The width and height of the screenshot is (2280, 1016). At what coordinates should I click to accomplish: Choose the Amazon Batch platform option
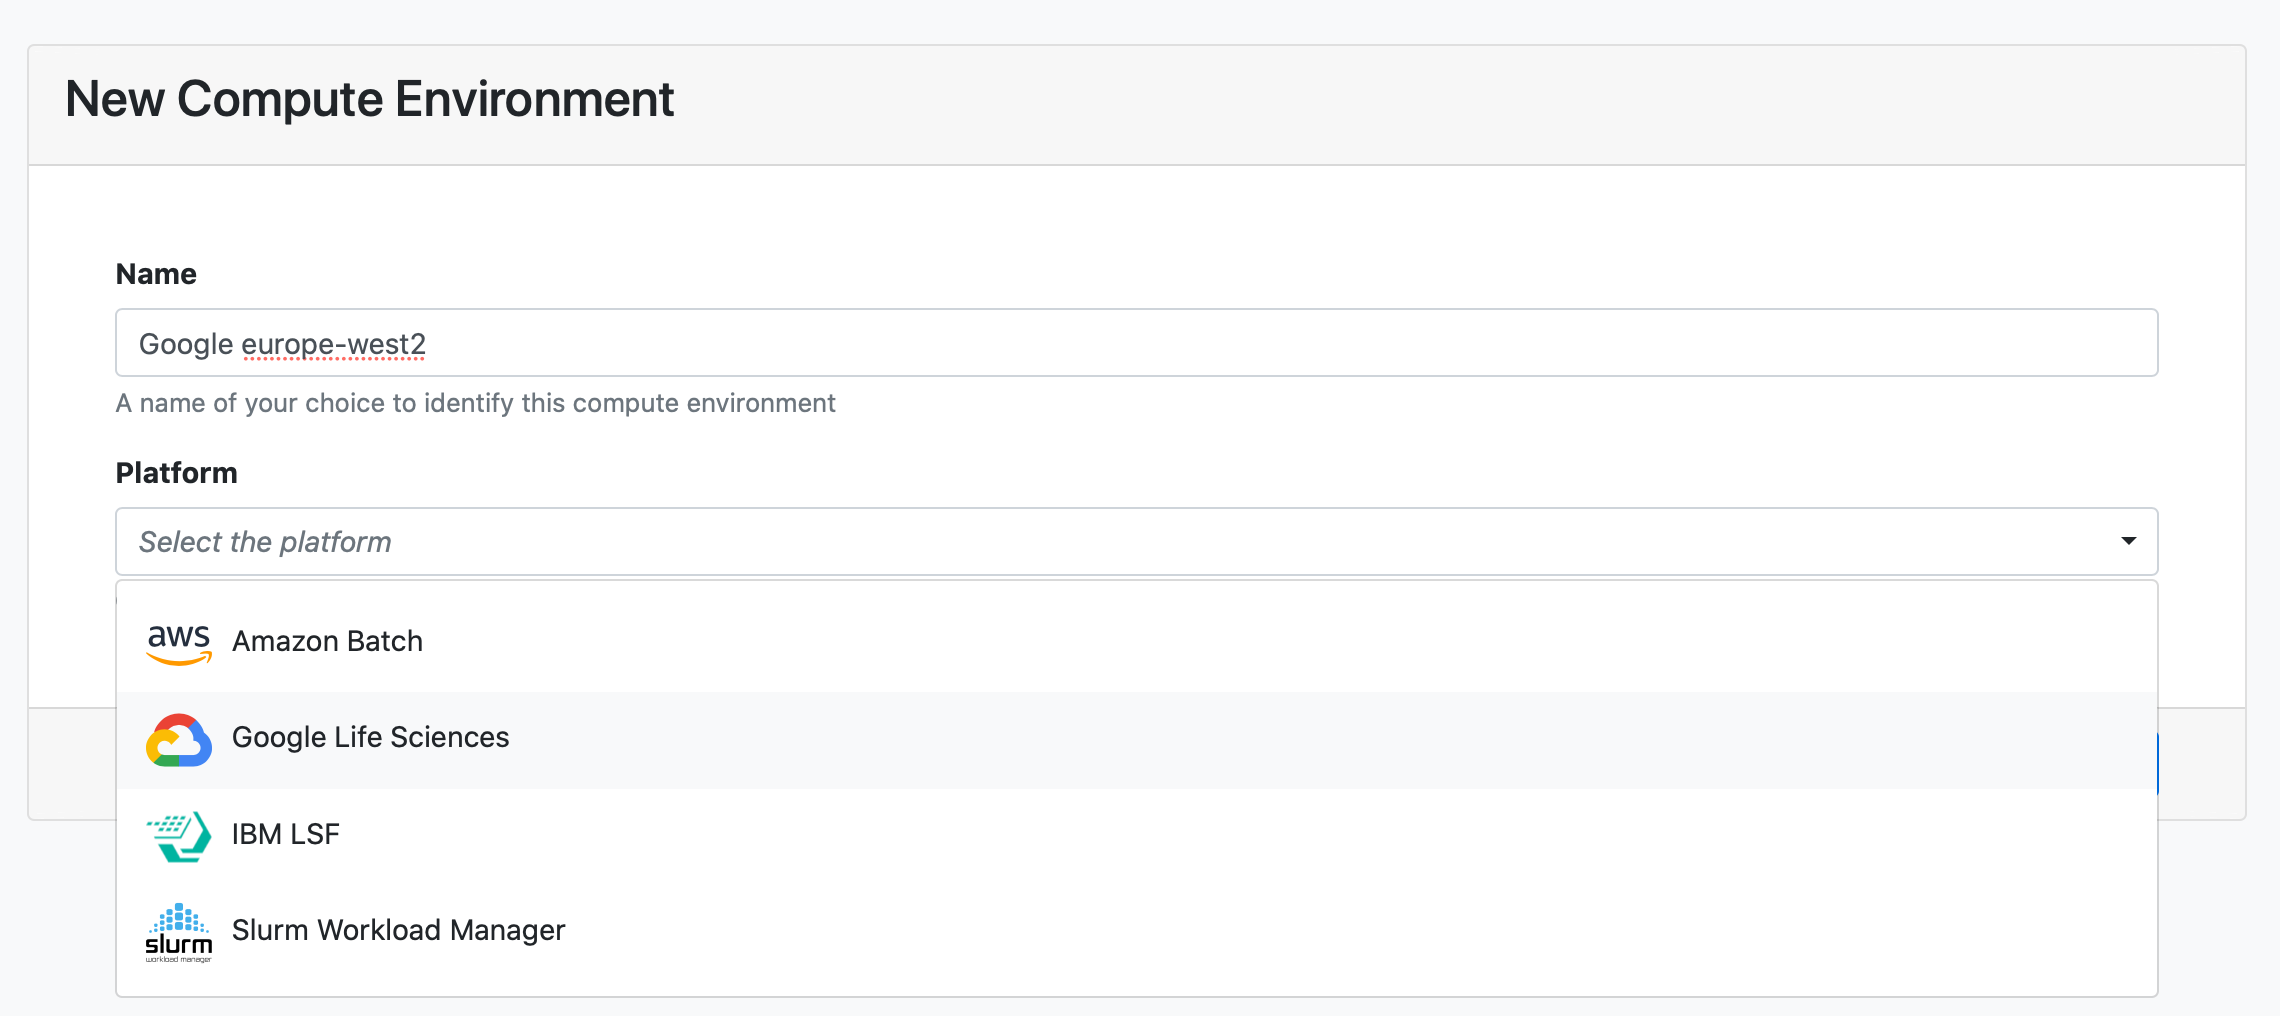click(x=327, y=641)
